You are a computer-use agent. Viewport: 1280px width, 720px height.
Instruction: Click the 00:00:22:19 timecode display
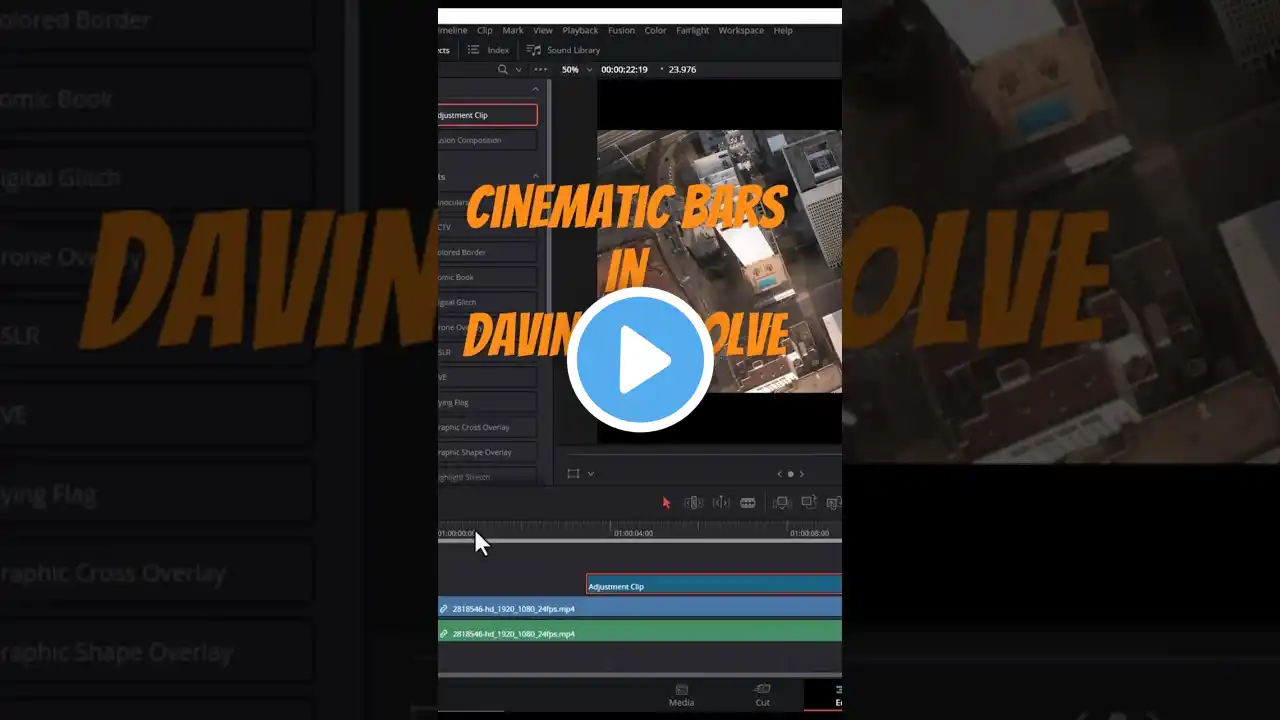[x=624, y=70]
